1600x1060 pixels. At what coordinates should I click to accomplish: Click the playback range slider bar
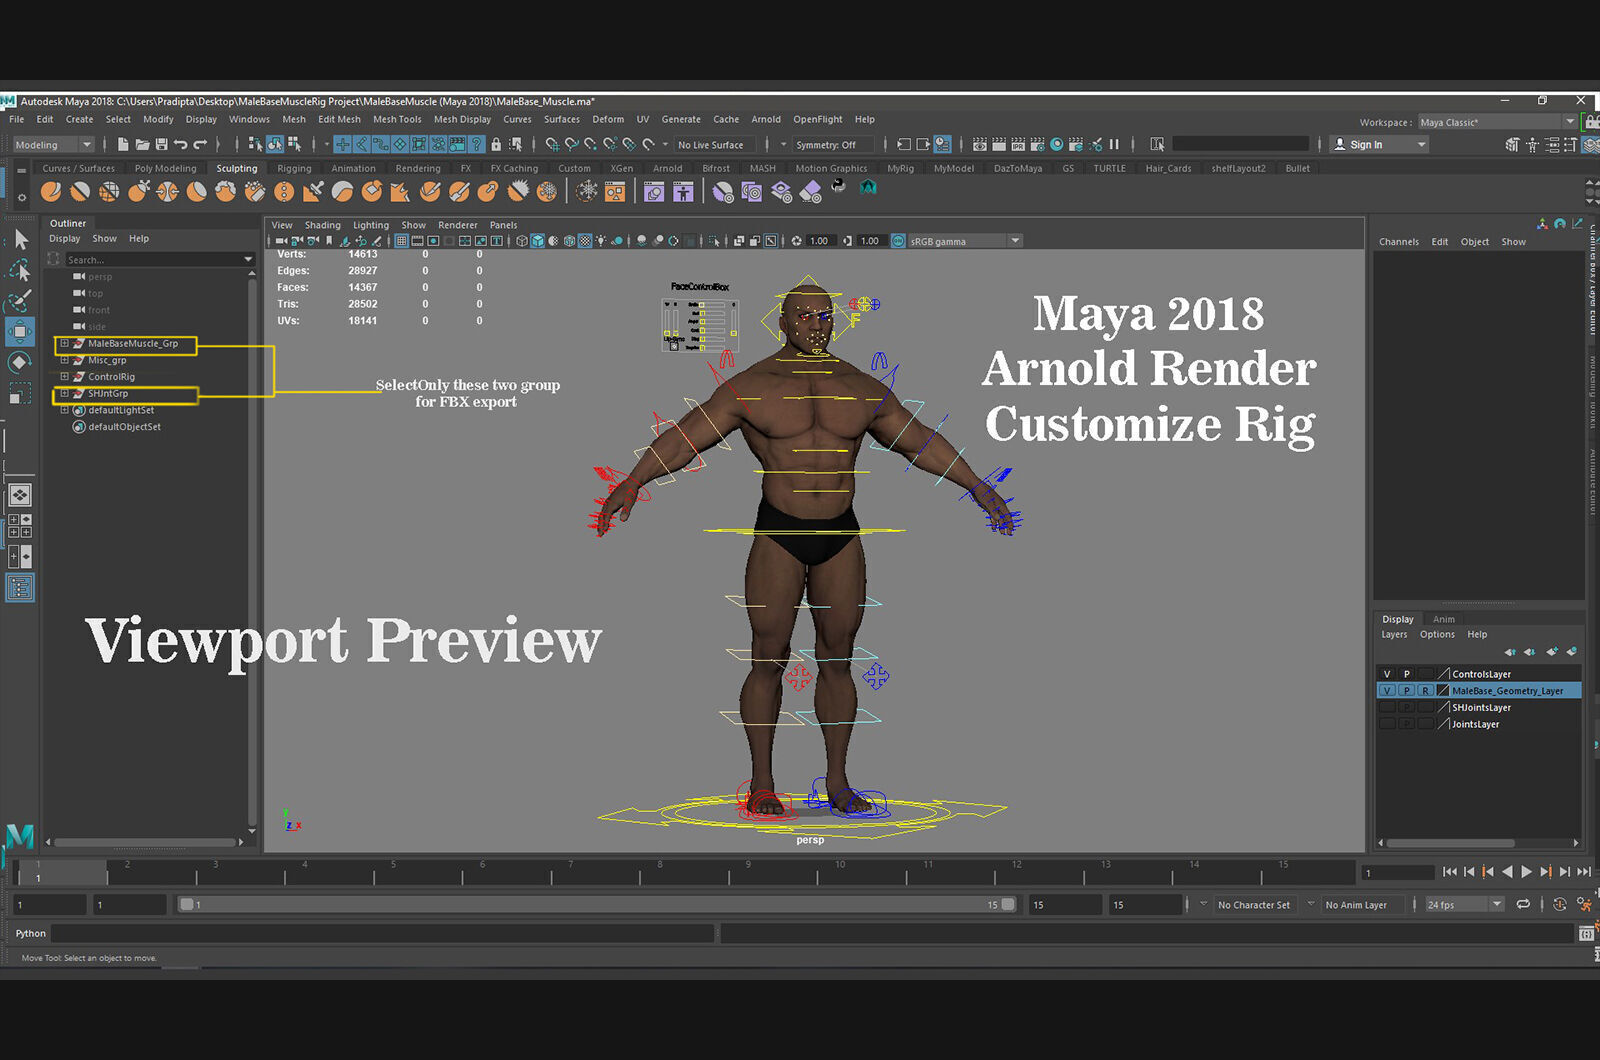pyautogui.click(x=596, y=905)
